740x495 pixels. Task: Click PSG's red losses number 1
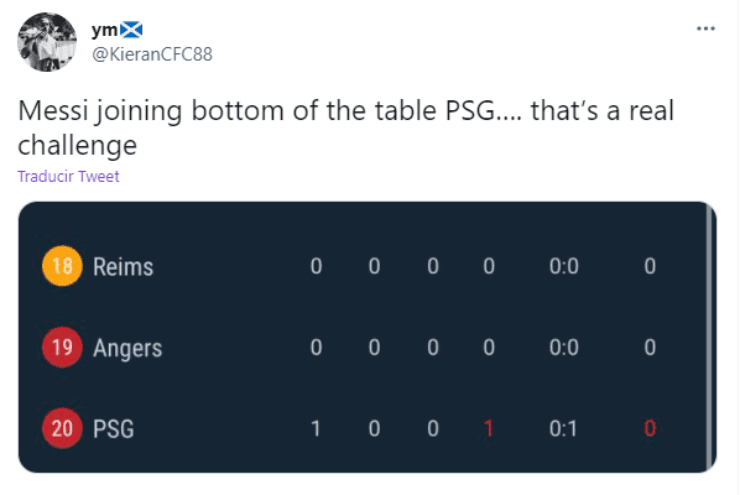click(489, 429)
